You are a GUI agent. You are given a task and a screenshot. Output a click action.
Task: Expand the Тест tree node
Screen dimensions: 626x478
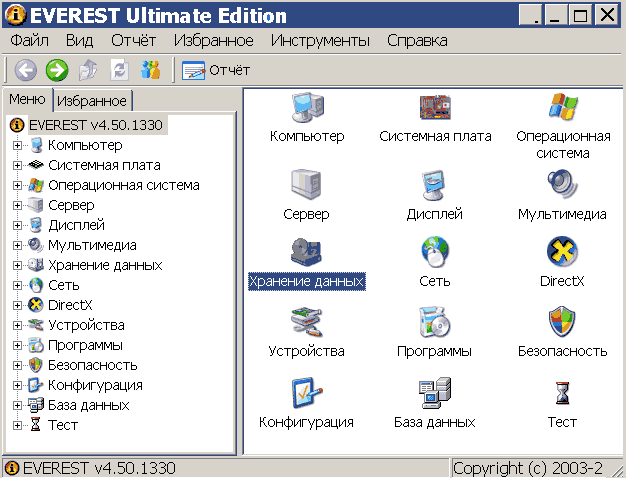pos(17,425)
